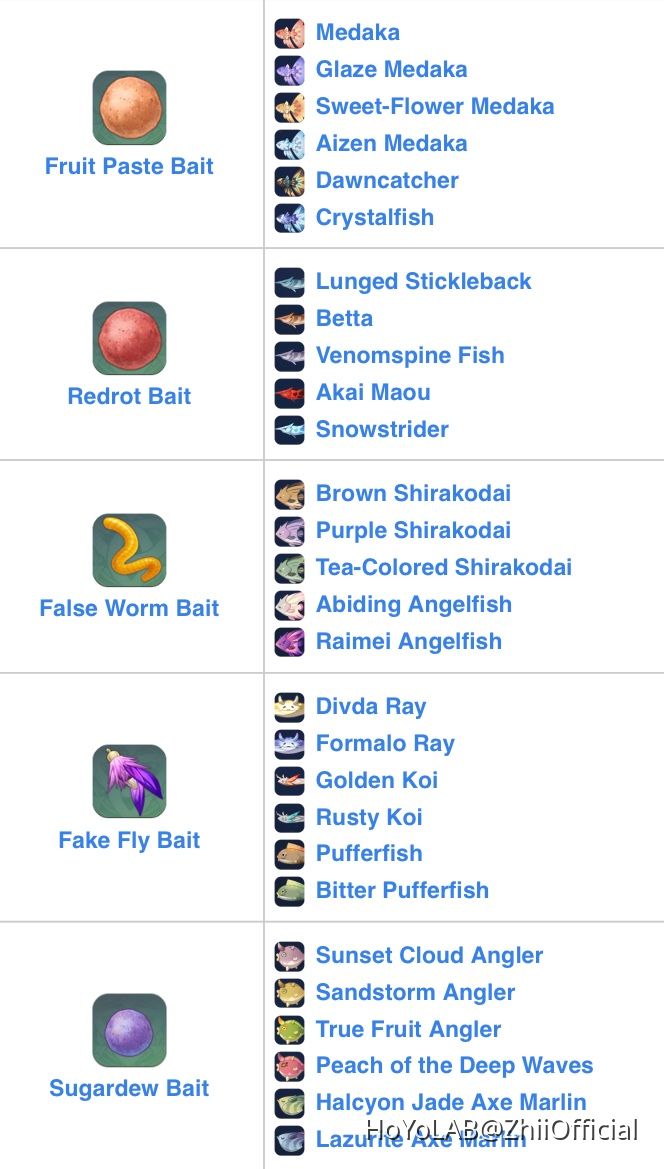Select the Raimei Angelfish icon

(290, 641)
